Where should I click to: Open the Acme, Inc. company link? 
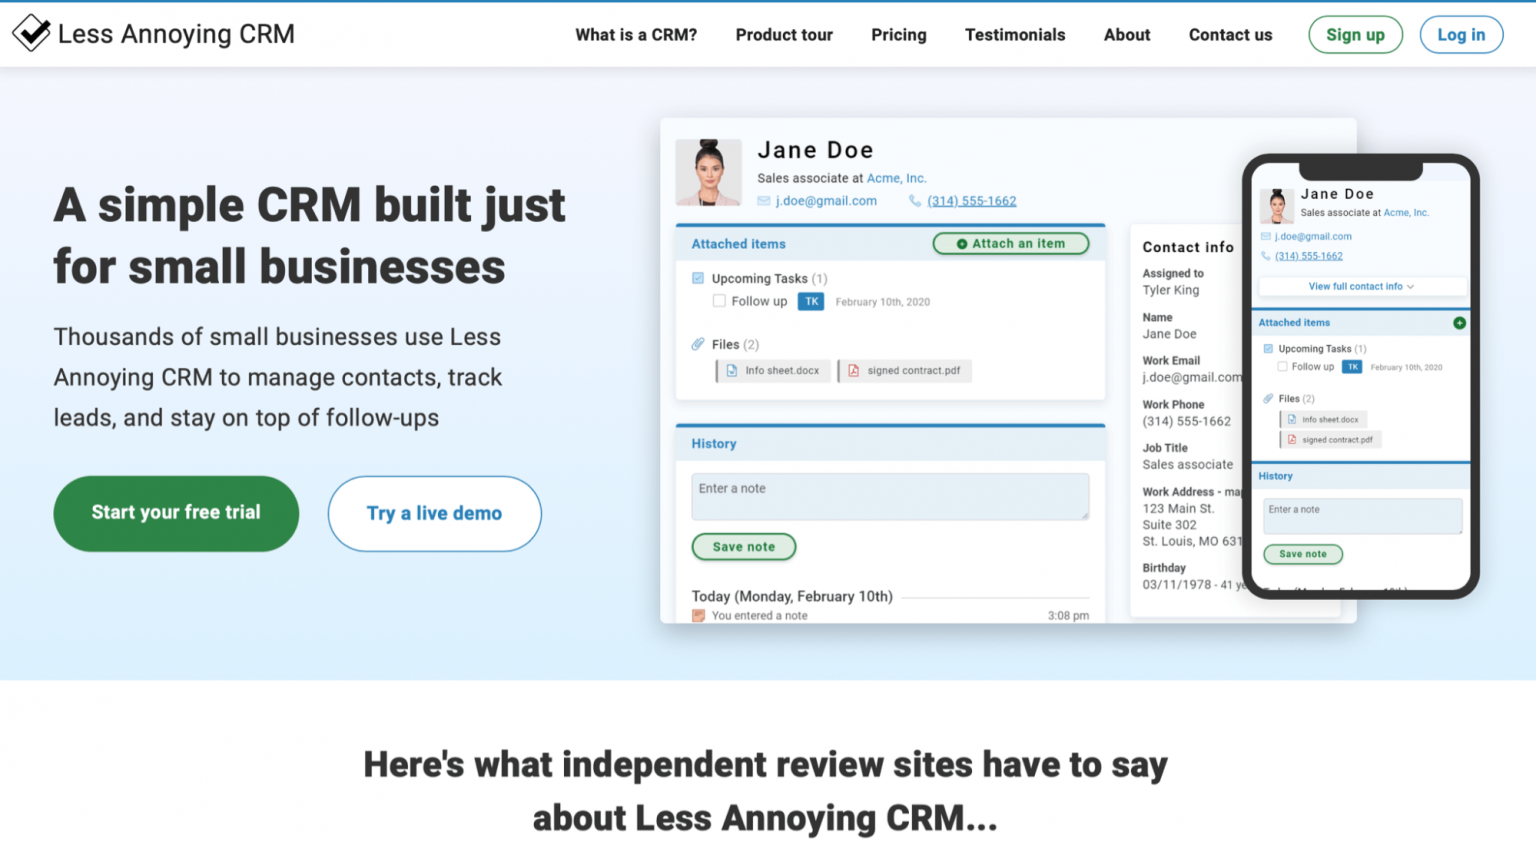click(897, 177)
